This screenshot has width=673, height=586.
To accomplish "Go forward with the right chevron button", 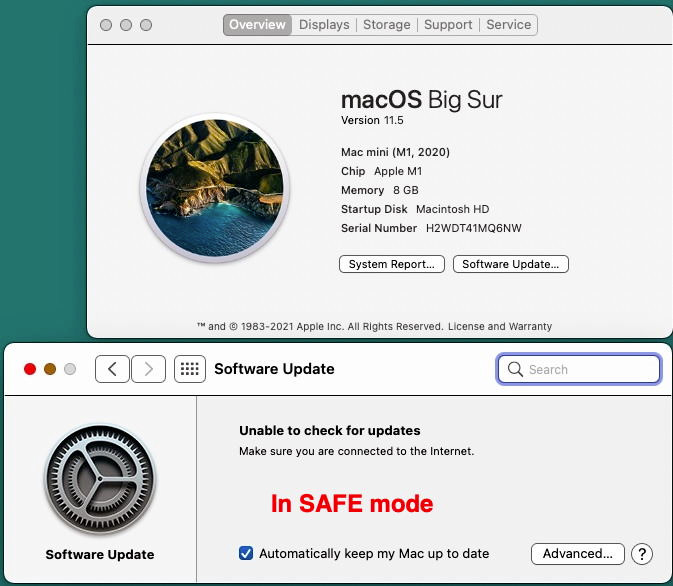I will pos(149,369).
